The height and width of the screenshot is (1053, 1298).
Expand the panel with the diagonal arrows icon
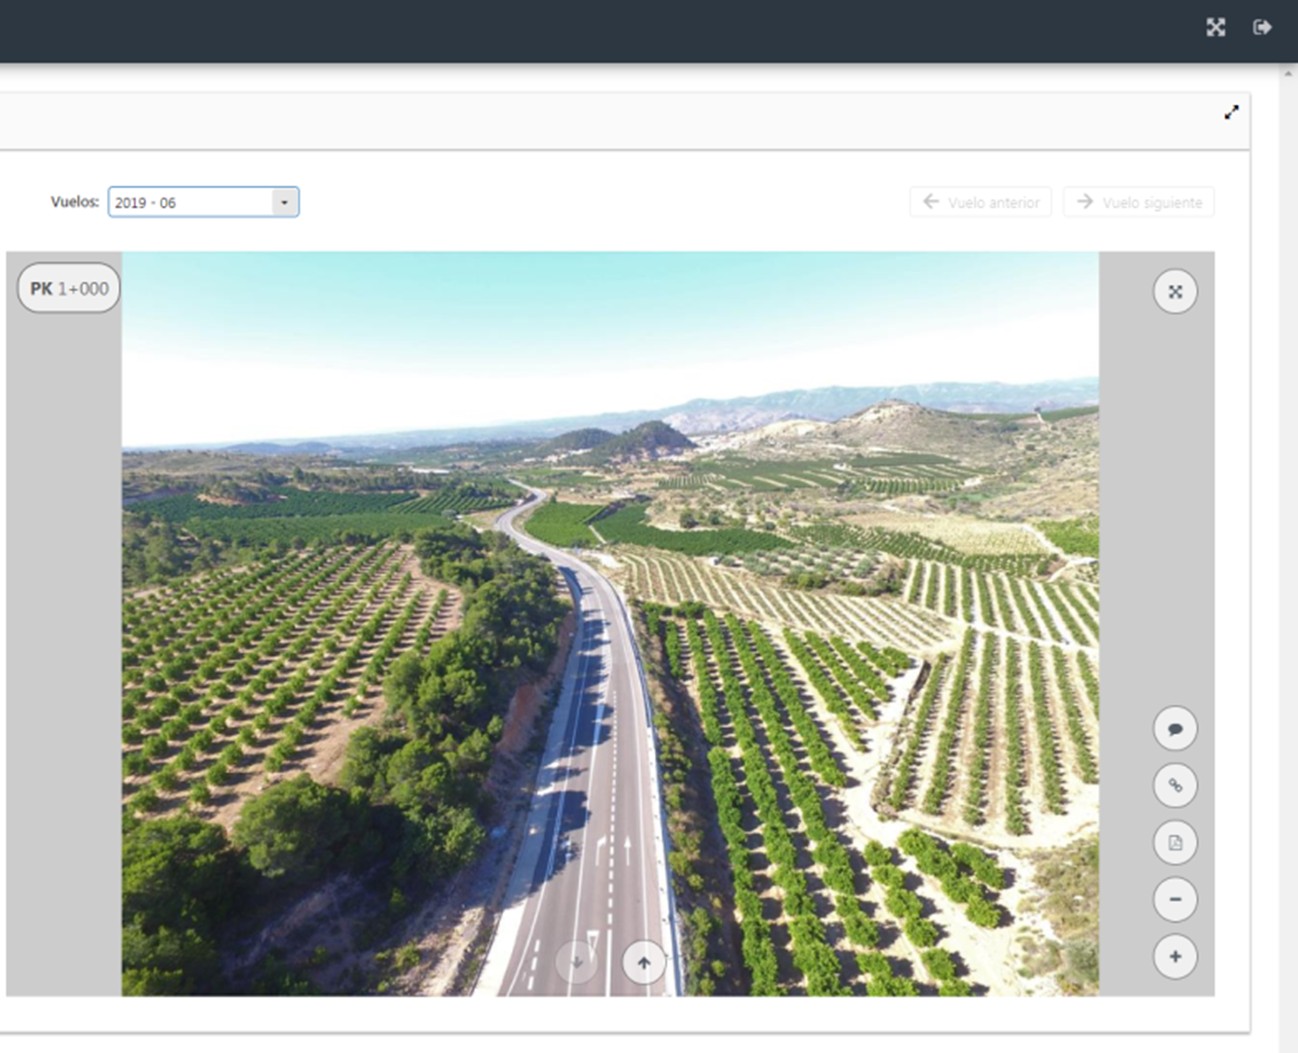[x=1231, y=112]
